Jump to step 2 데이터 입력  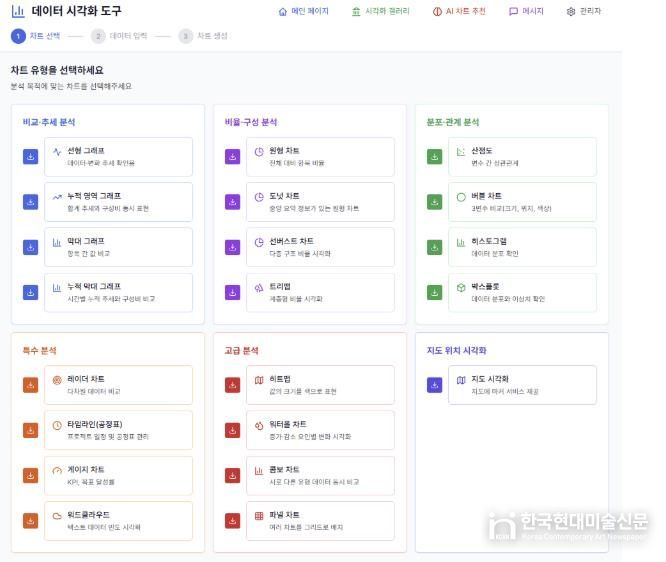(x=119, y=36)
